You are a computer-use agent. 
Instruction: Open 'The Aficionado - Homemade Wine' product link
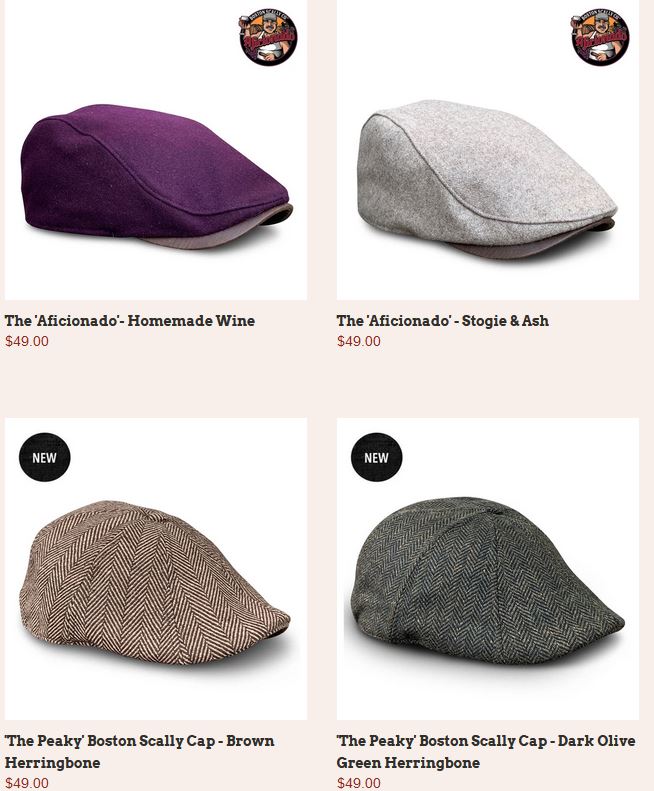(x=130, y=321)
